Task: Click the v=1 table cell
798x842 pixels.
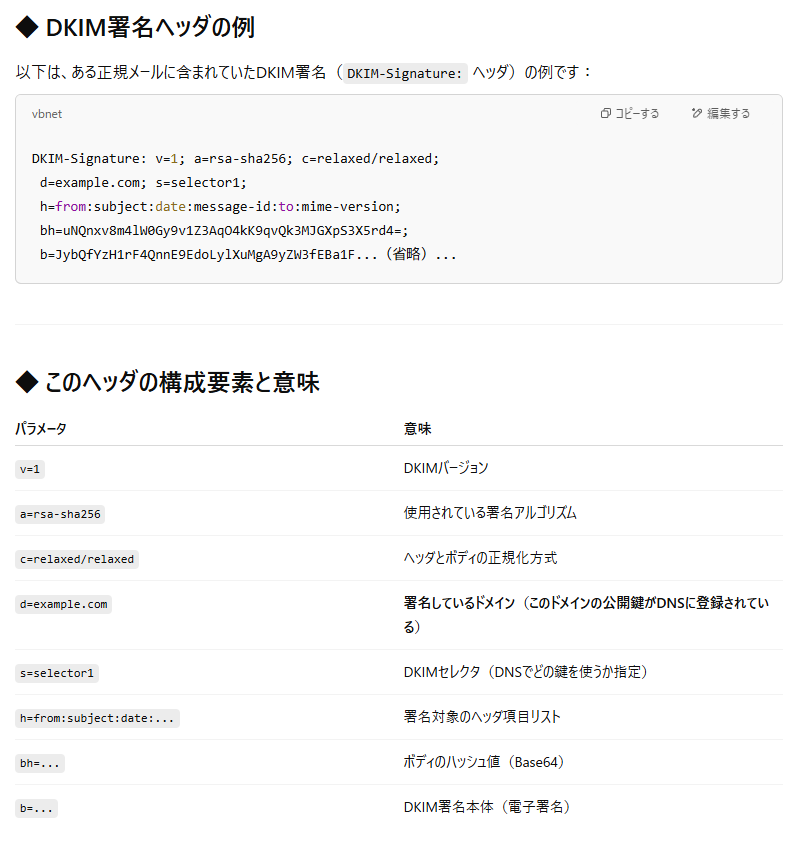Action: tap(30, 469)
